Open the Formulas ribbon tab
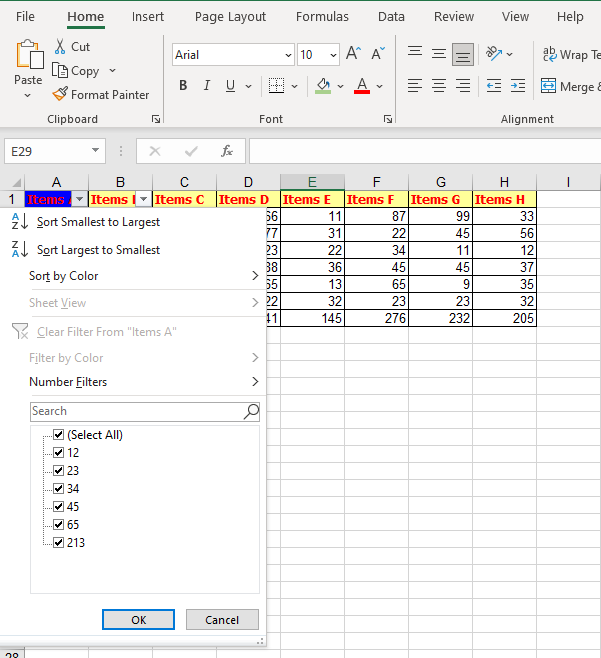Screen dimensions: 601x658 point(322,17)
